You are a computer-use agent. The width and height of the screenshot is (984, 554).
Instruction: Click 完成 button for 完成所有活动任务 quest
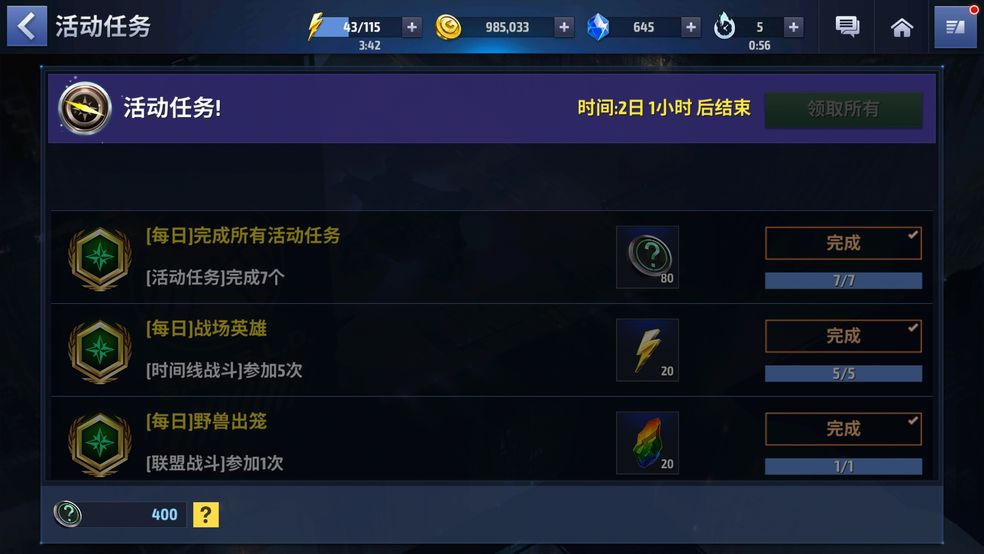click(x=843, y=243)
